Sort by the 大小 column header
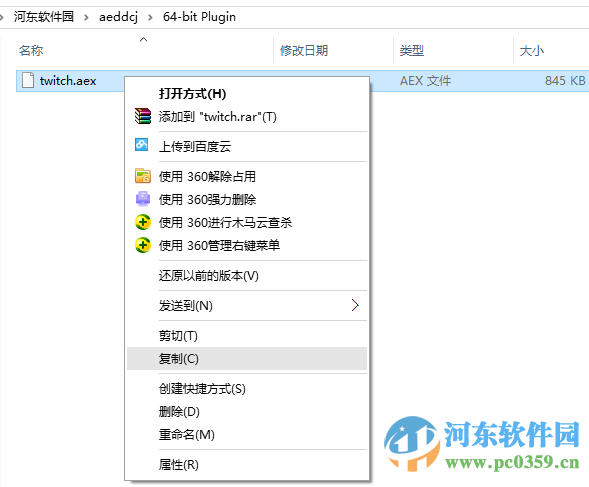The height and width of the screenshot is (487, 589). (532, 50)
